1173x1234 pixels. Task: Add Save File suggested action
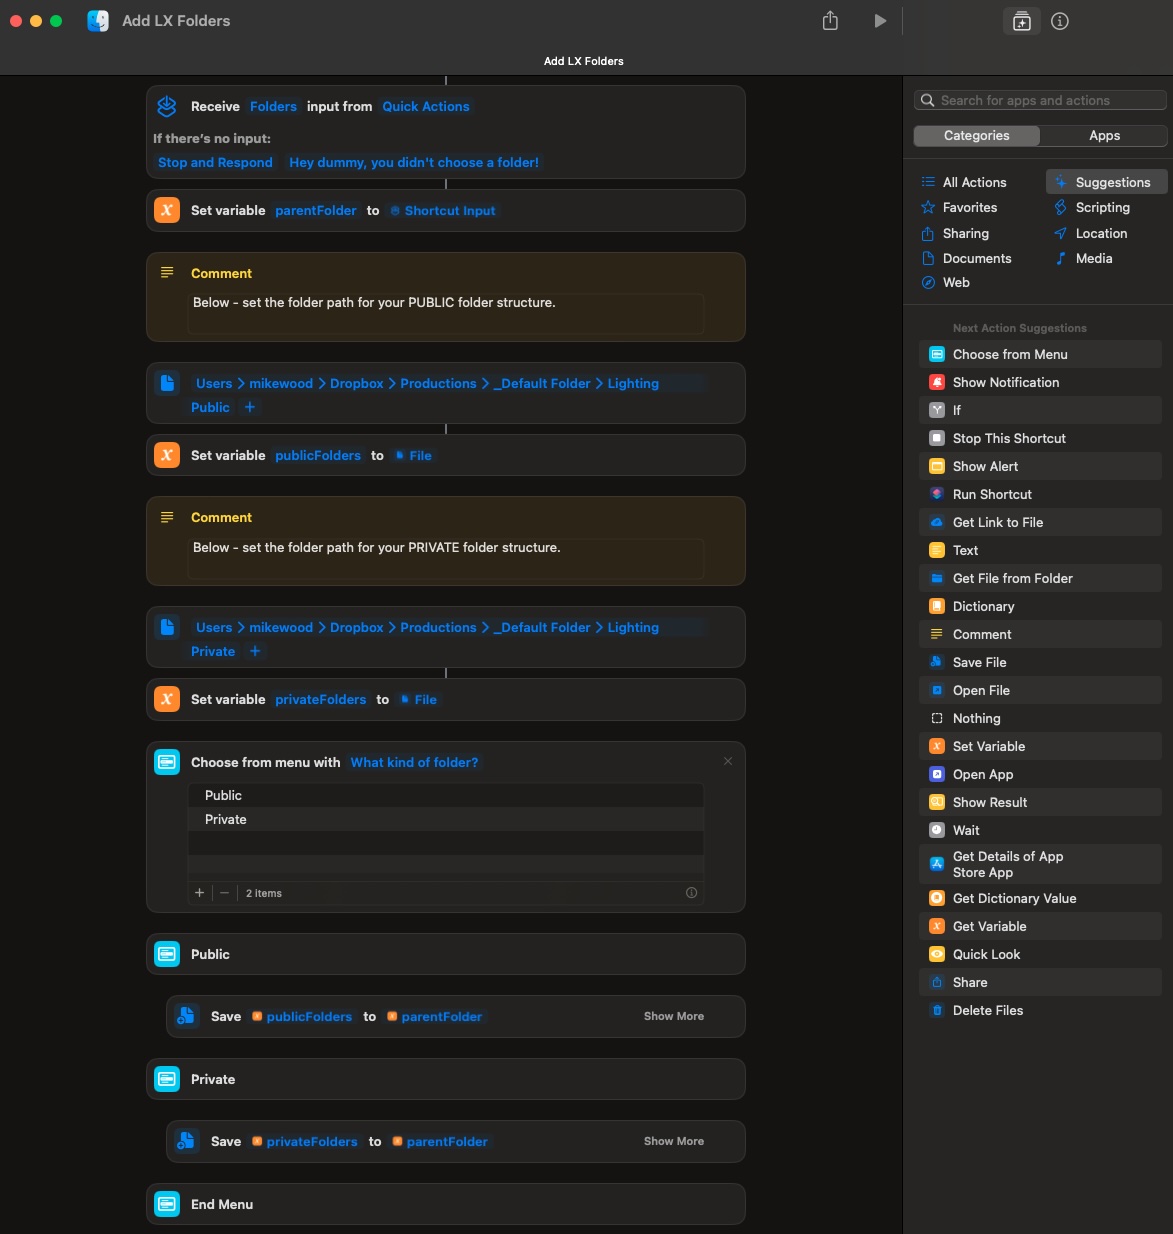pyautogui.click(x=1040, y=662)
